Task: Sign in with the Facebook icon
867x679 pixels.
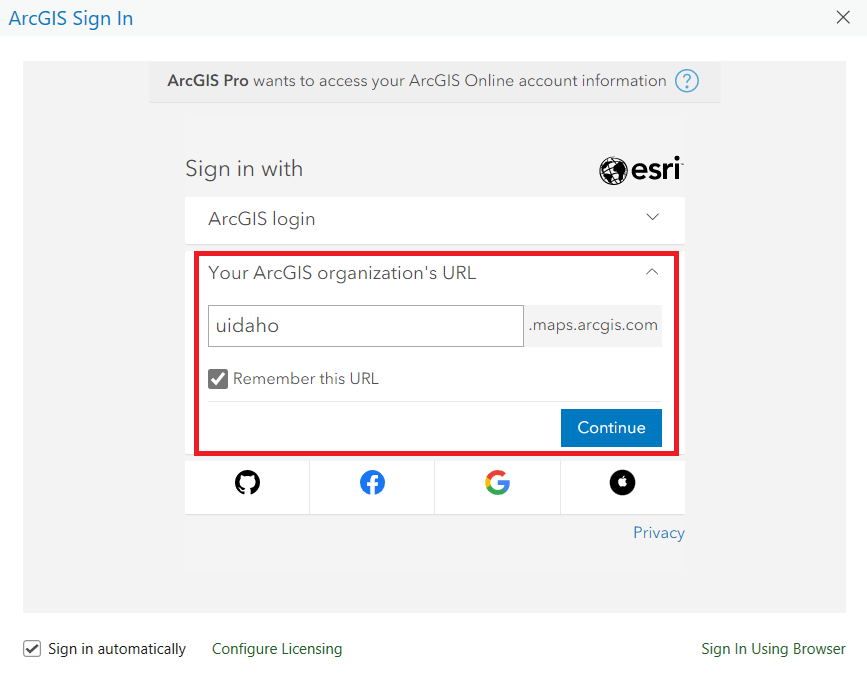Action: tap(372, 484)
